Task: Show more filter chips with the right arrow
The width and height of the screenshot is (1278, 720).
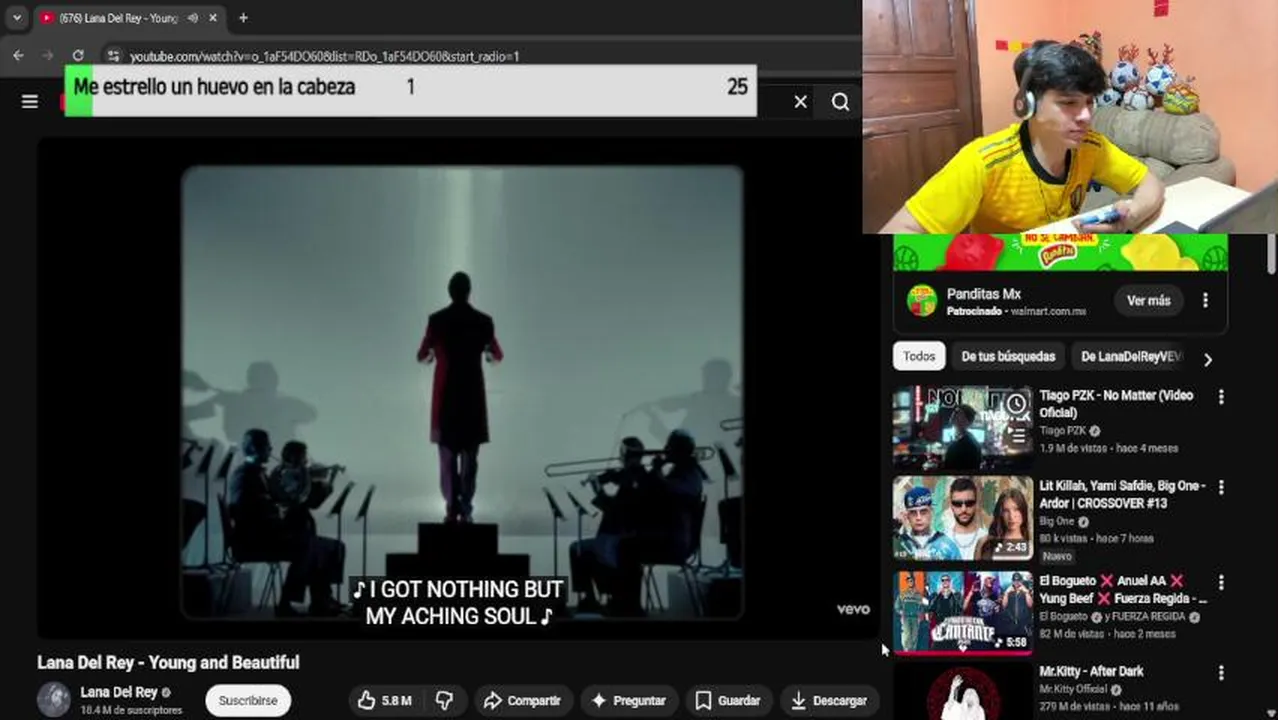Action: coord(1207,359)
